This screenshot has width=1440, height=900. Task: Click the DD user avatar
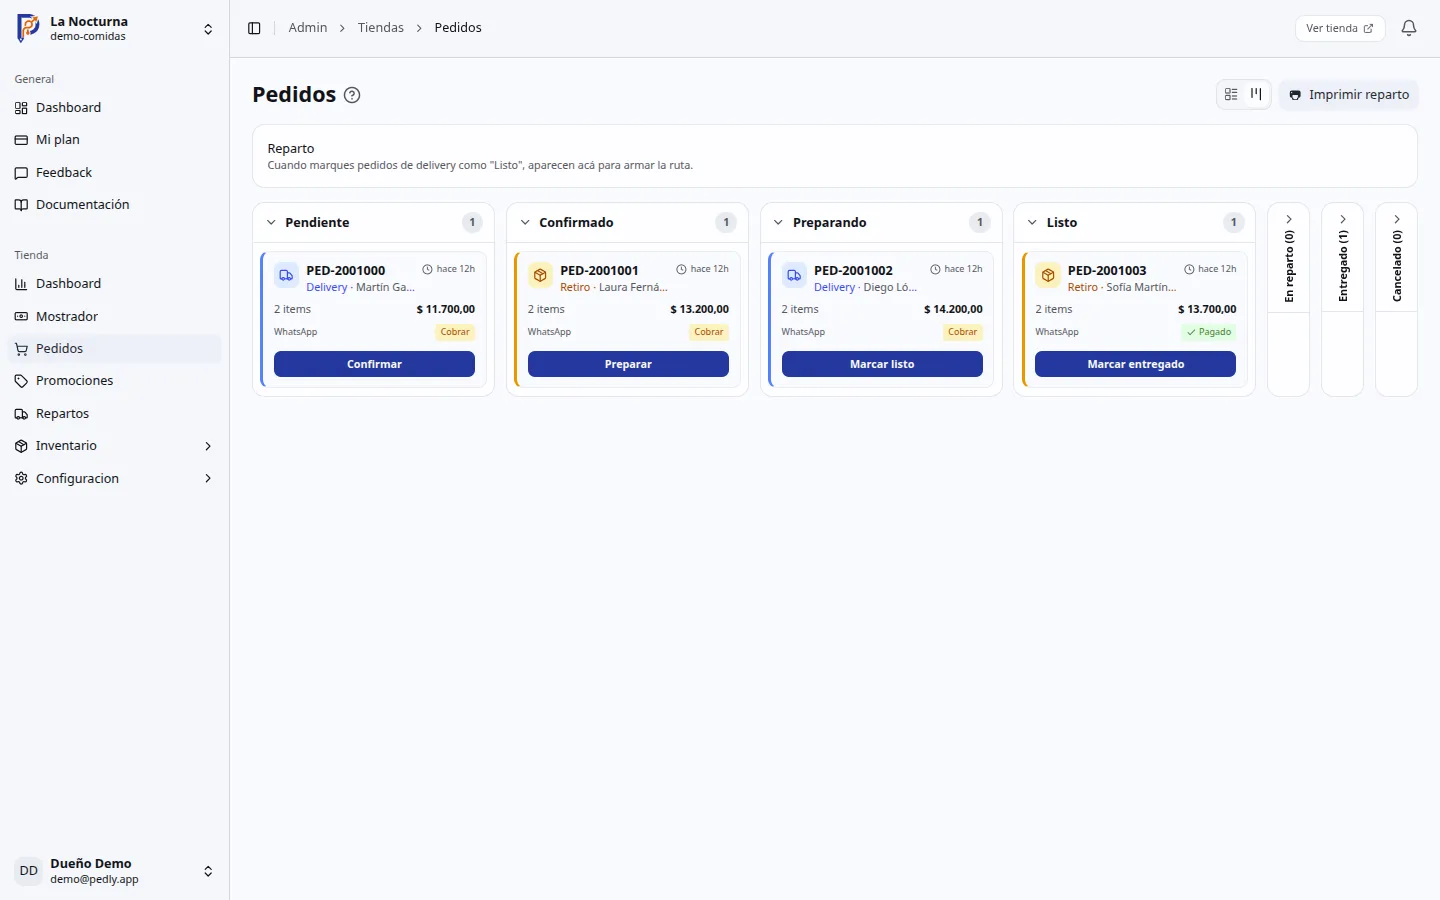(x=28, y=871)
